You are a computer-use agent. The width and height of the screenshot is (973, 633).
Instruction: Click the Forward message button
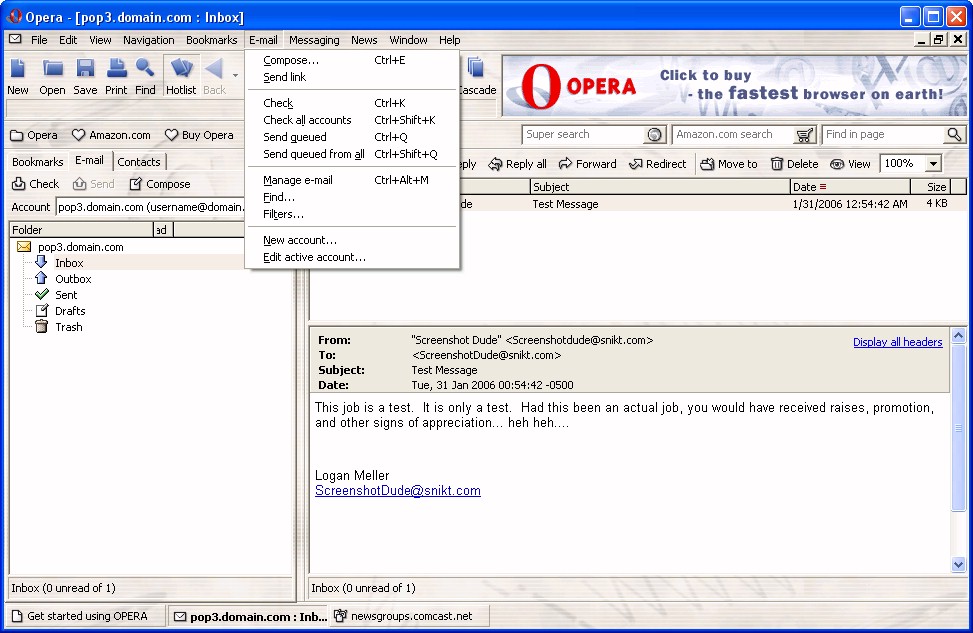tap(588, 164)
